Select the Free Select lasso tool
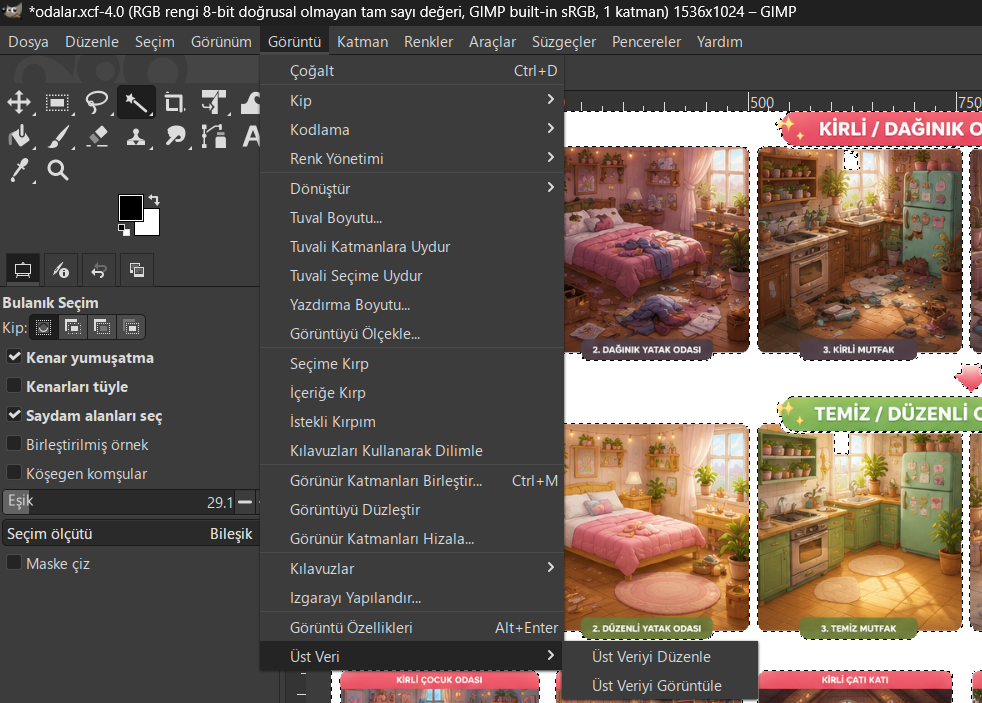Screen dimensions: 982x703 click(x=96, y=102)
